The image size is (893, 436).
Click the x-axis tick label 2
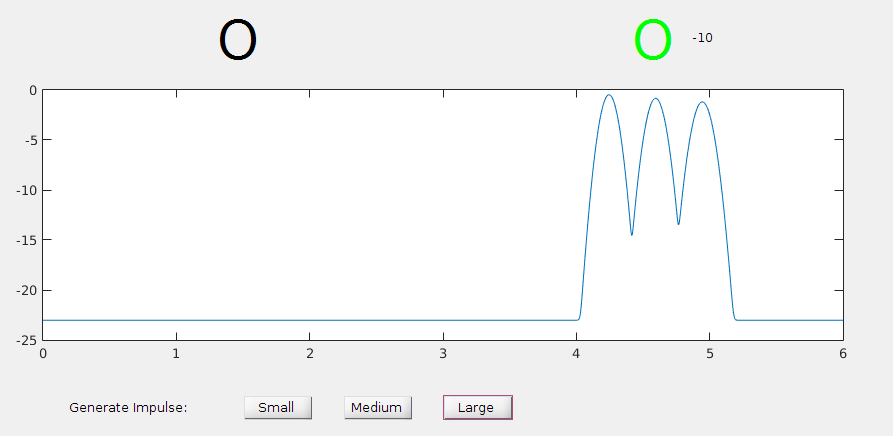[x=309, y=353]
